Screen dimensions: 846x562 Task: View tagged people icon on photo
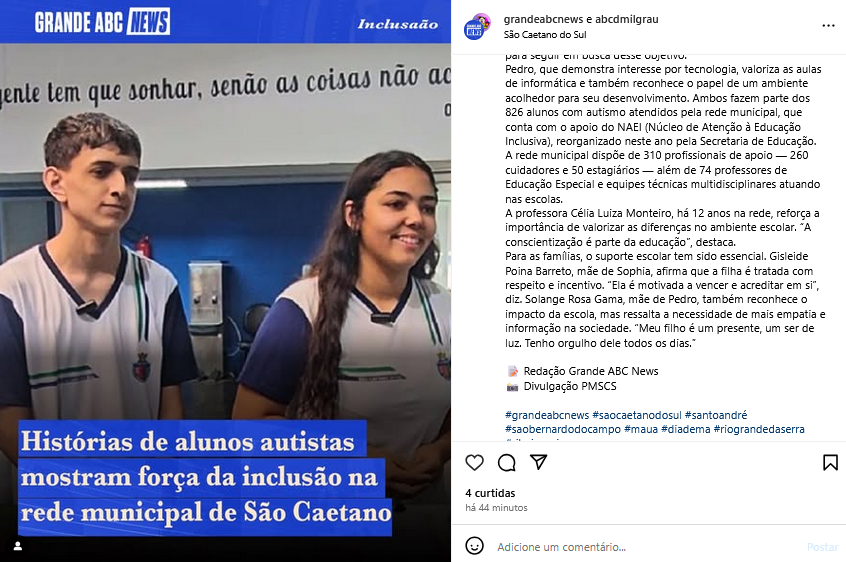coord(18,546)
